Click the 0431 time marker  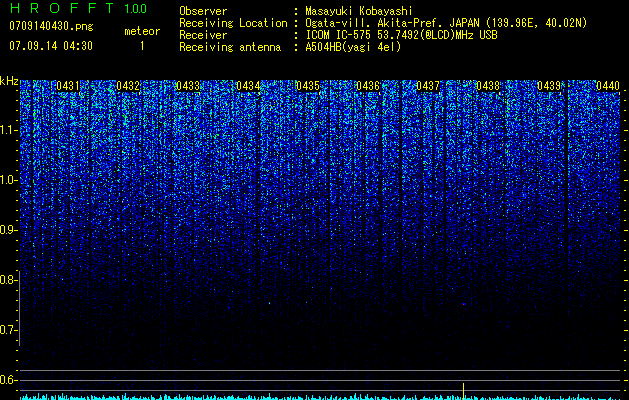pos(68,86)
